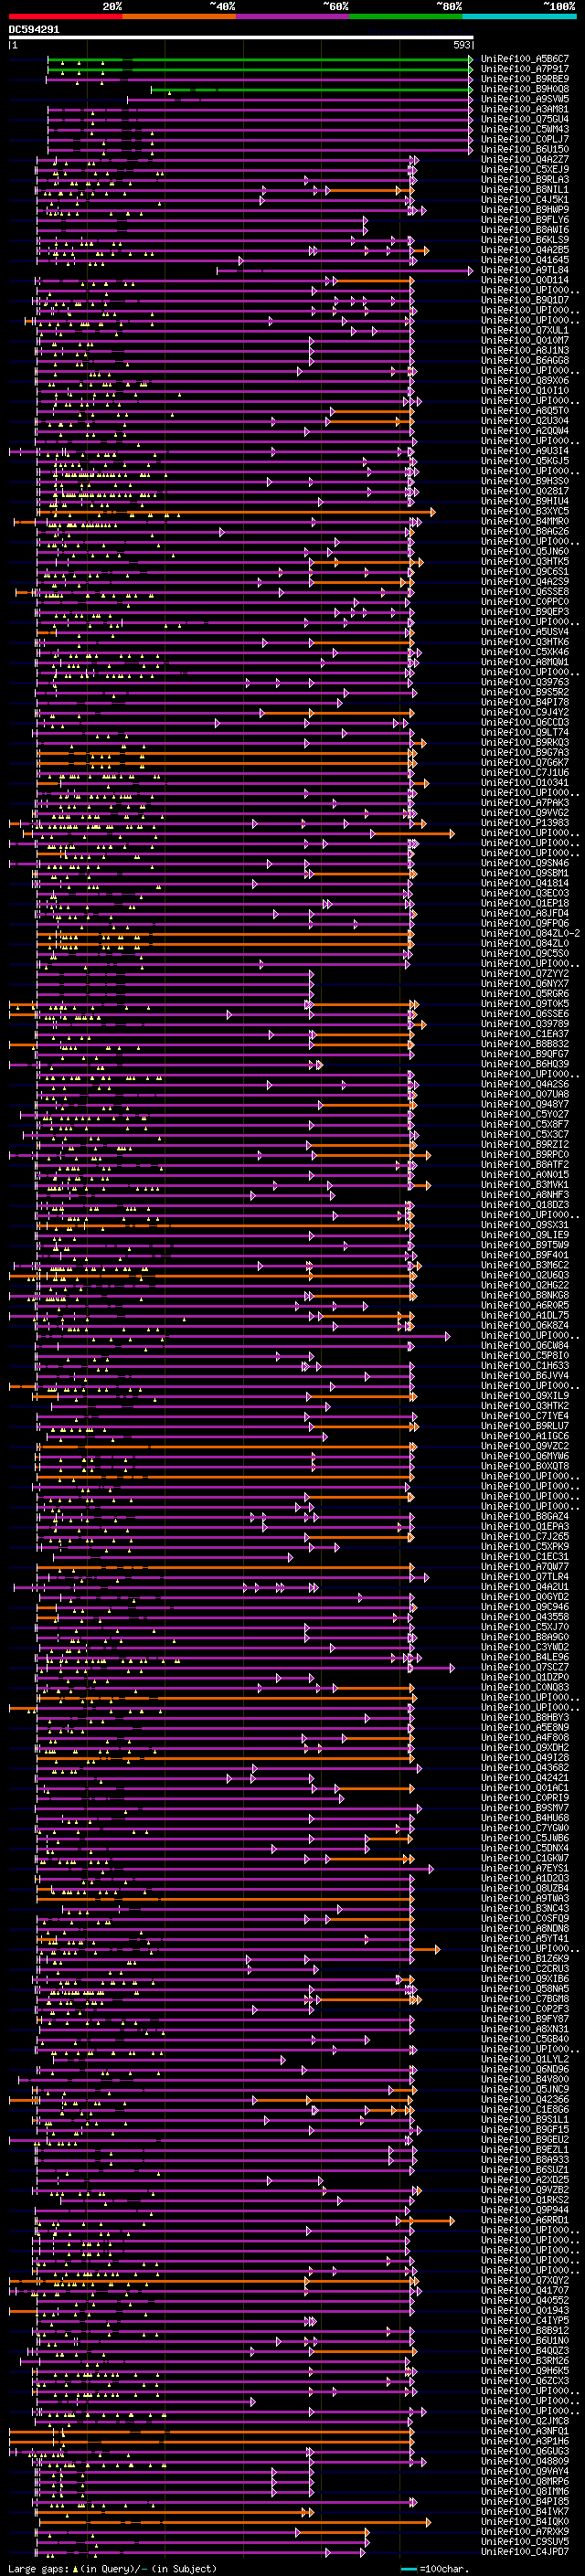The height and width of the screenshot is (2576, 585).
Task: Select label UniRef100_B8NIL1
Action: (x=525, y=189)
